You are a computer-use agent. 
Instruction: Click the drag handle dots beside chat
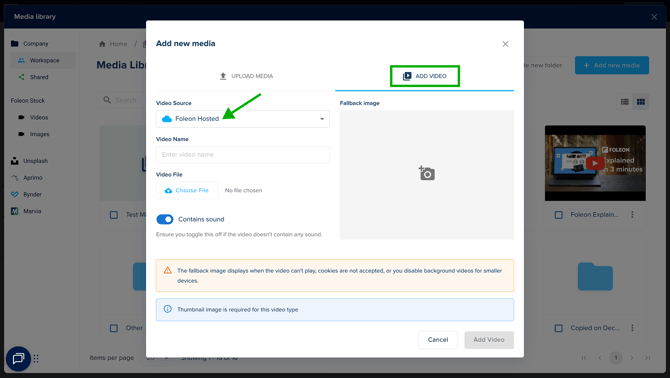36,359
